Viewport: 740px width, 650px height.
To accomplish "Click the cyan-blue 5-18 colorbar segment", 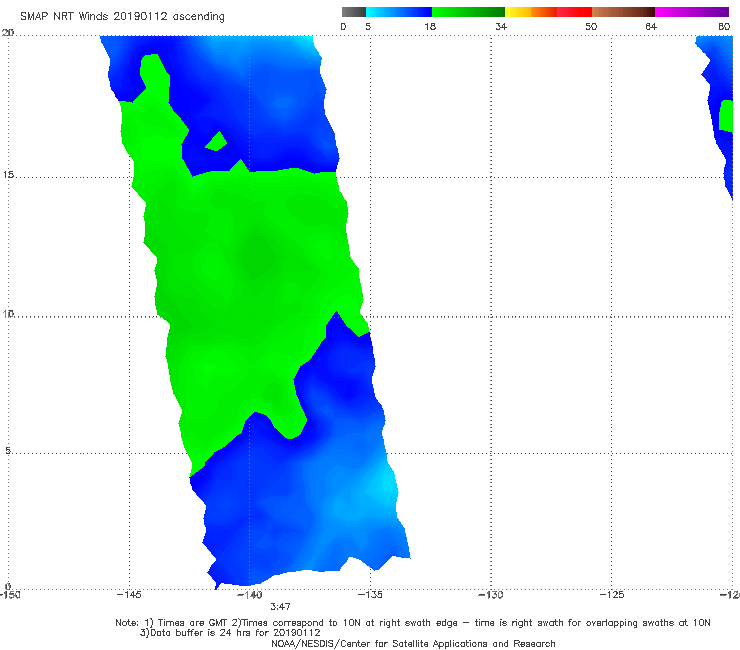I will (399, 12).
